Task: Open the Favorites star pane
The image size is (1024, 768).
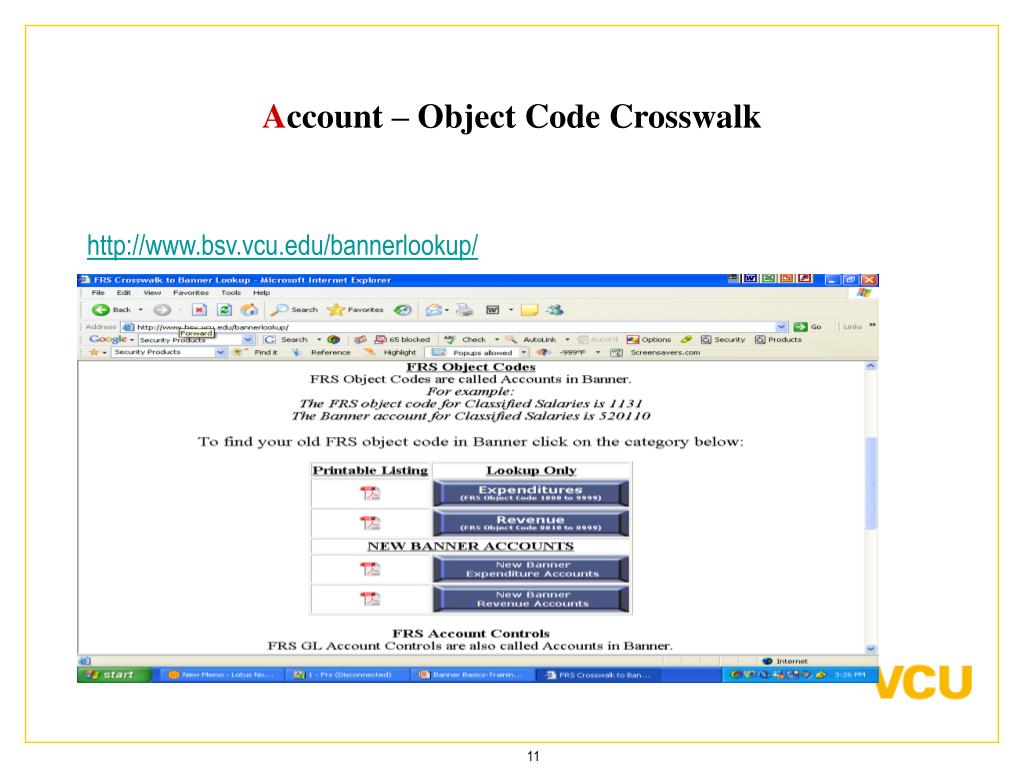Action: click(335, 310)
